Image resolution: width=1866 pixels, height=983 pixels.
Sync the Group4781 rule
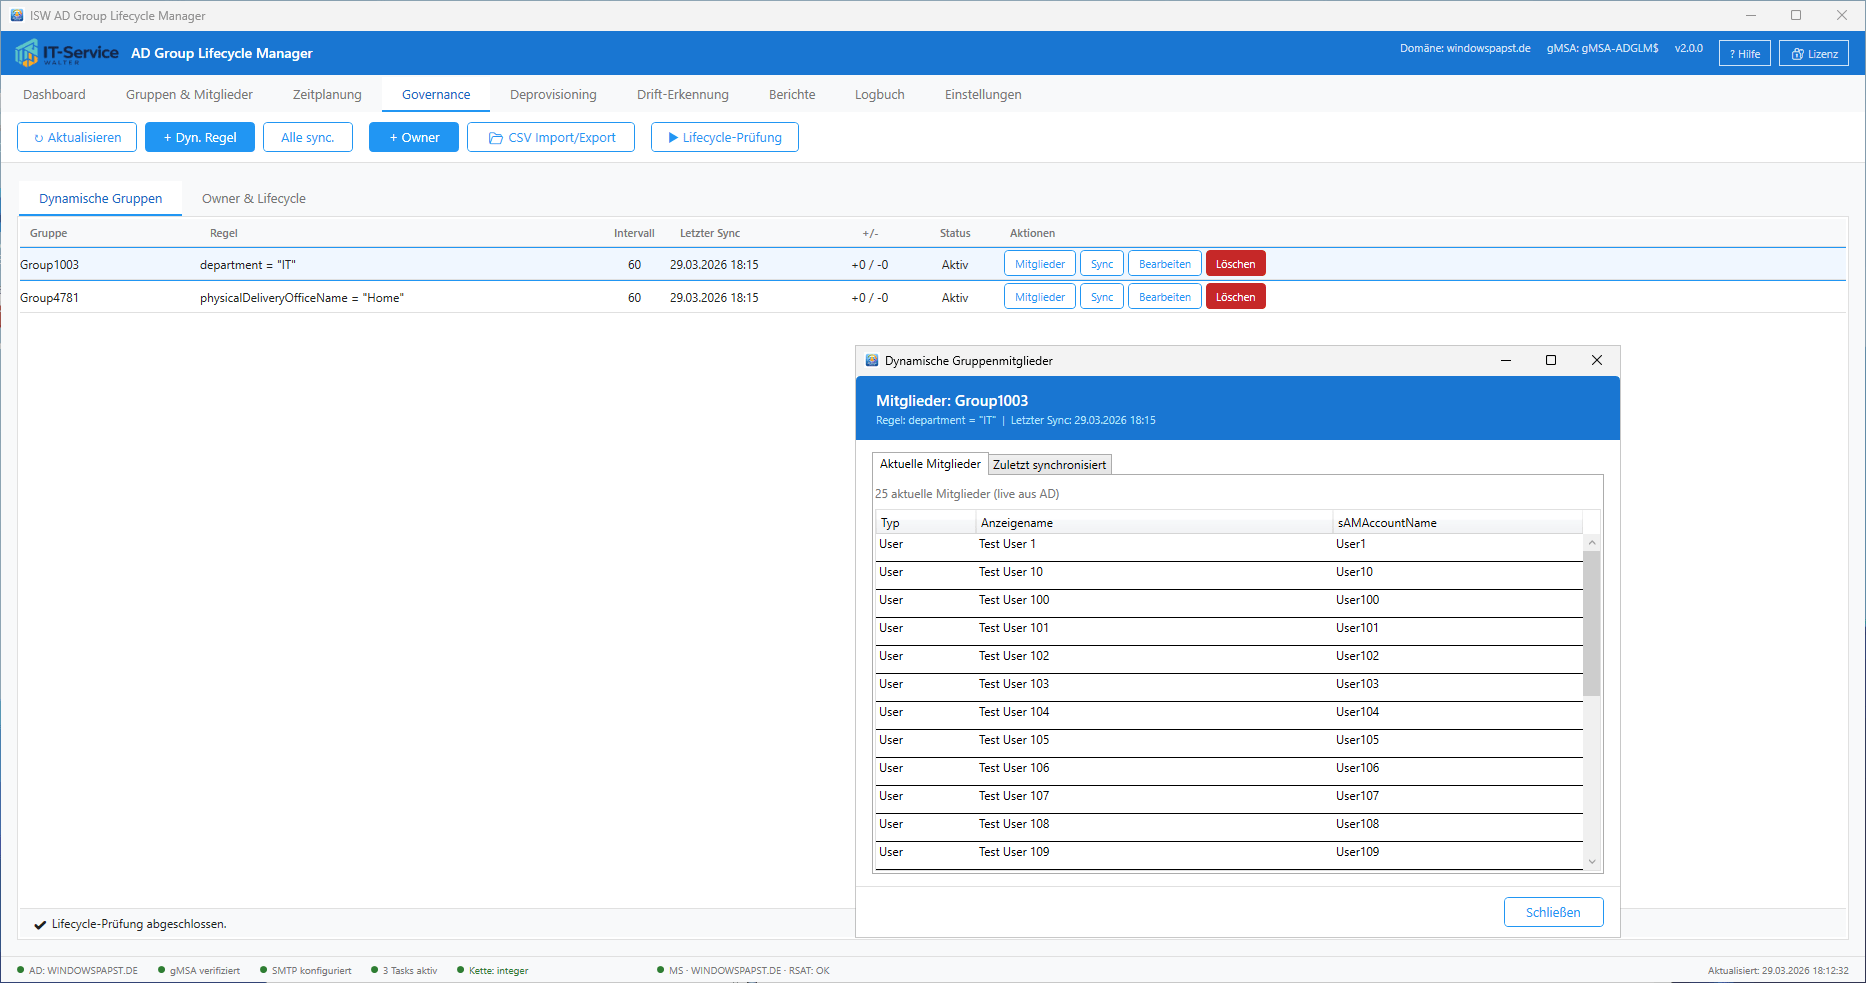tap(1102, 297)
